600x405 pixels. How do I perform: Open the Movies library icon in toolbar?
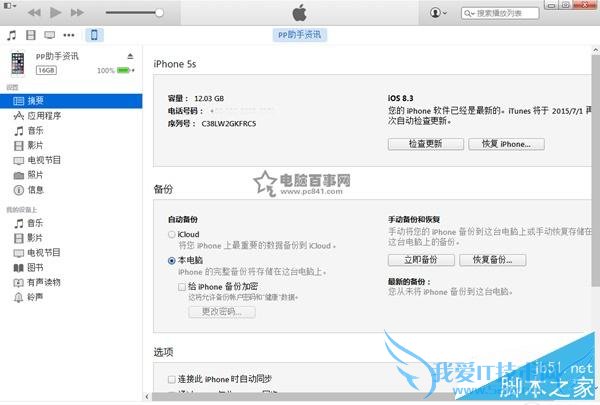click(31, 35)
